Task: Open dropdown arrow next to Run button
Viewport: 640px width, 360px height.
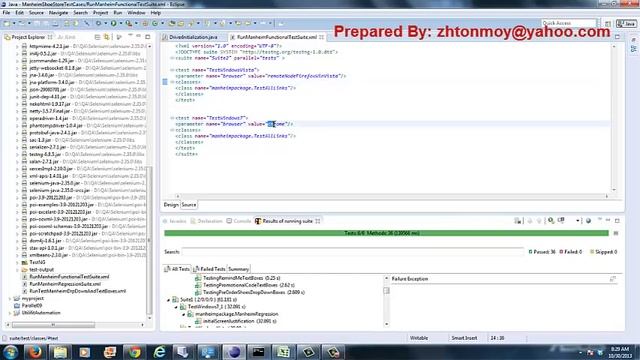Action: tap(120, 24)
